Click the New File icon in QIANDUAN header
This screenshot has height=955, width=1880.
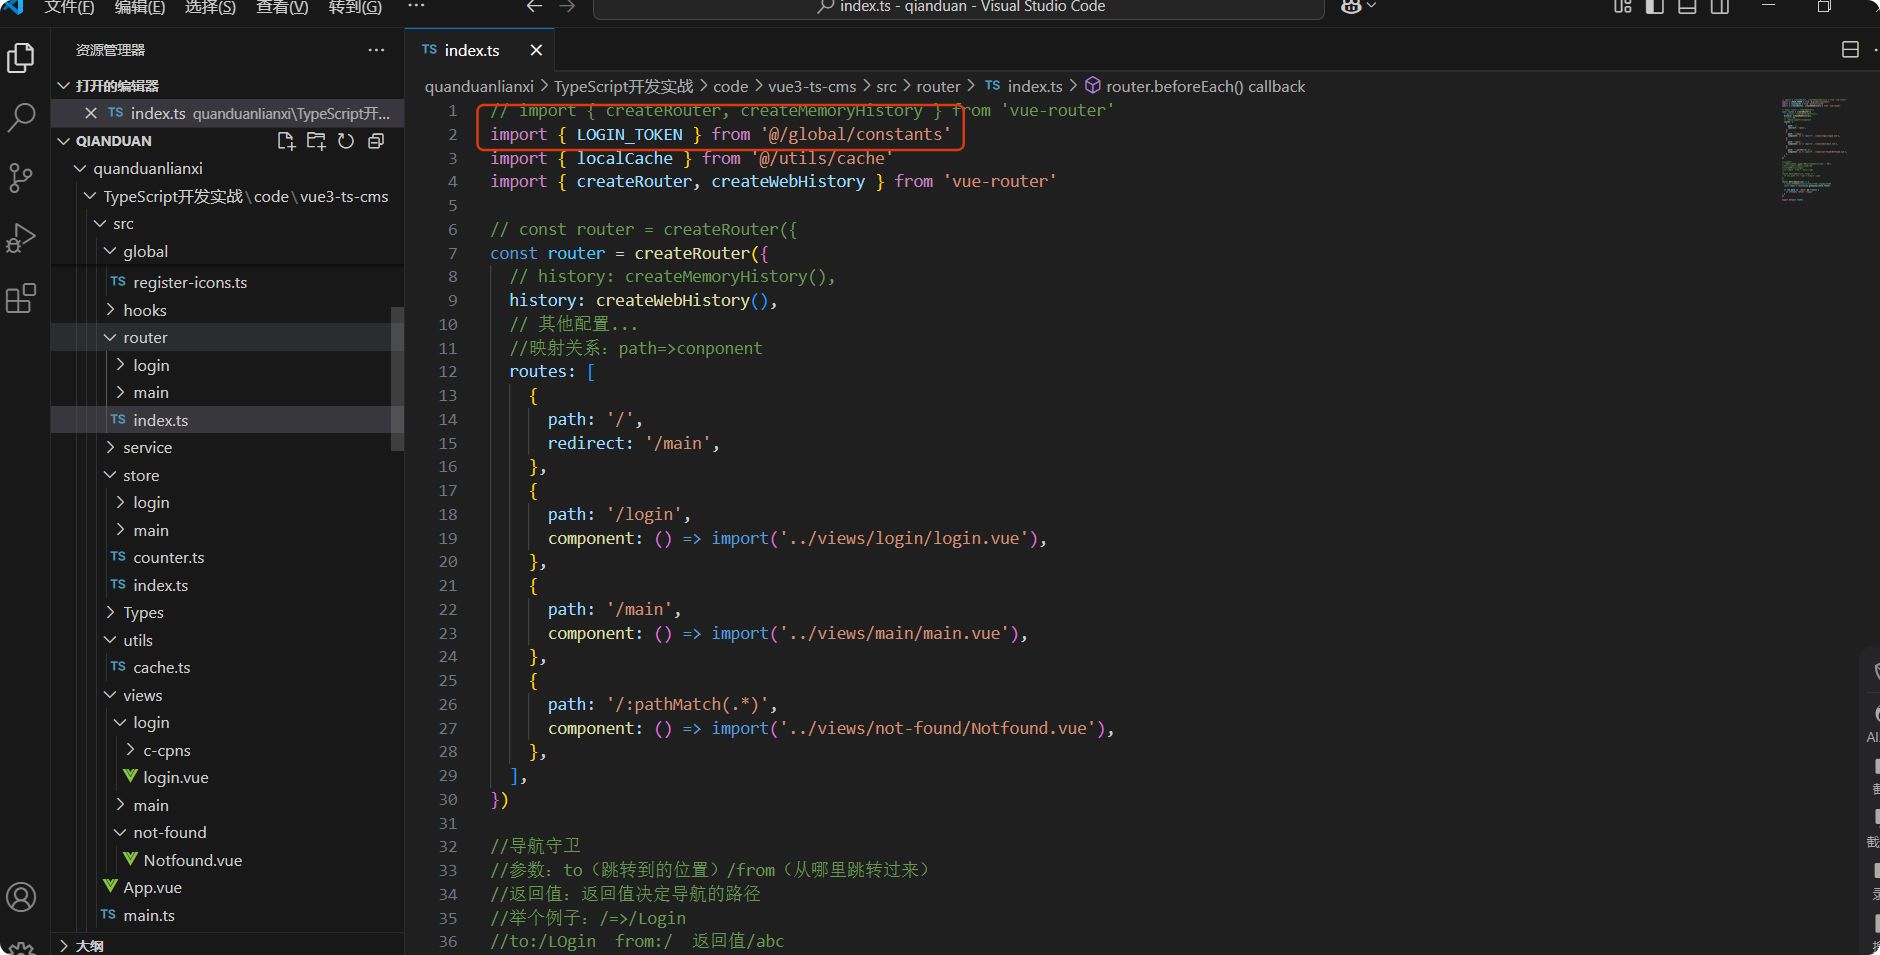[286, 141]
